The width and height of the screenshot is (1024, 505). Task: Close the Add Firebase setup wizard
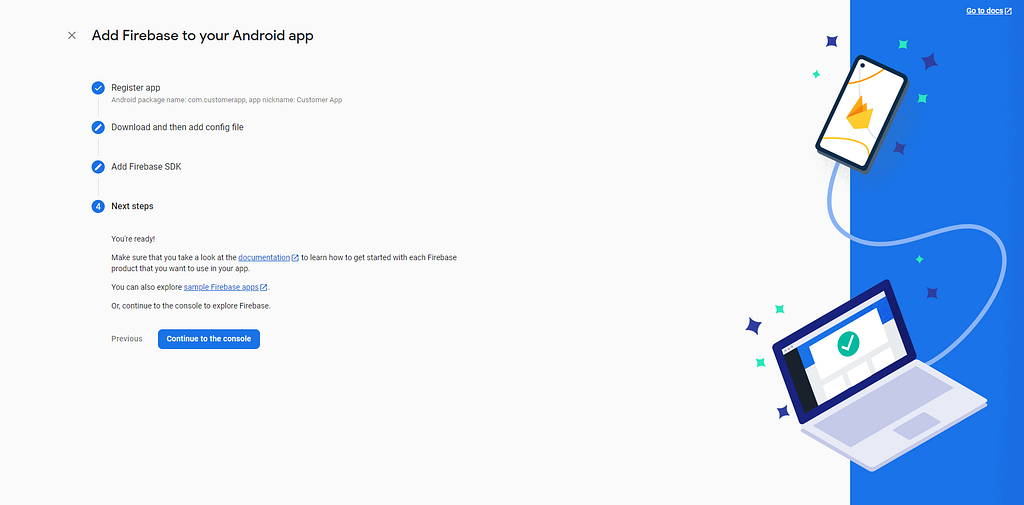tap(72, 35)
